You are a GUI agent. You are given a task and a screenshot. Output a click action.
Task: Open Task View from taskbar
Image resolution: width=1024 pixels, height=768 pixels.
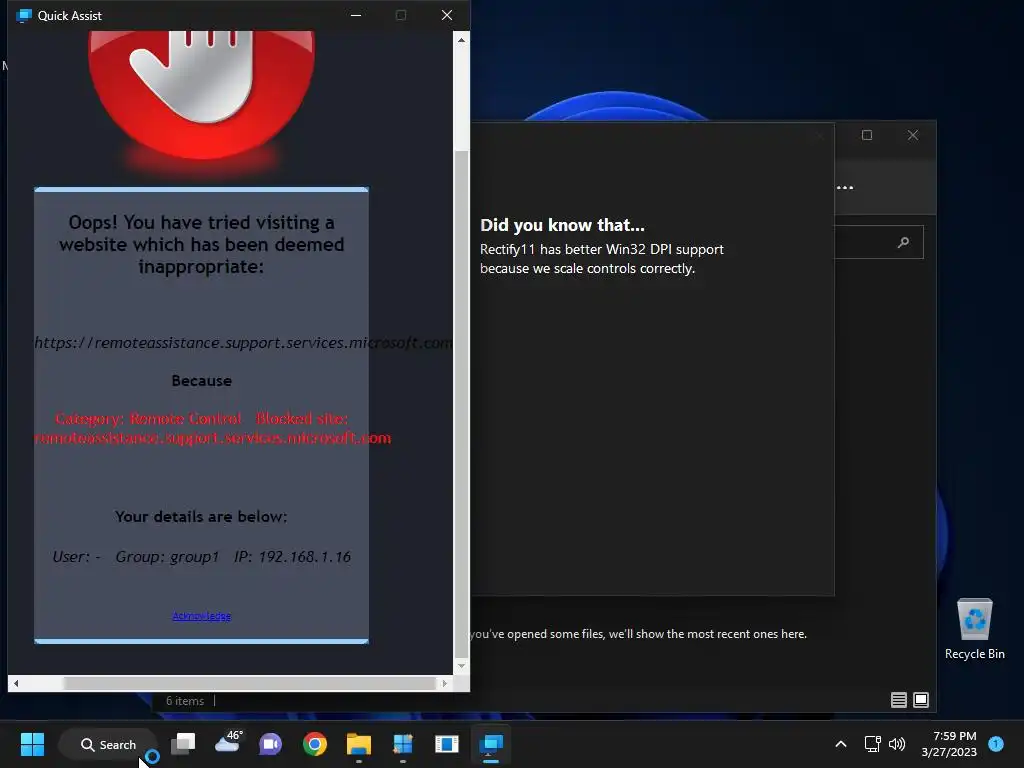pyautogui.click(x=183, y=744)
